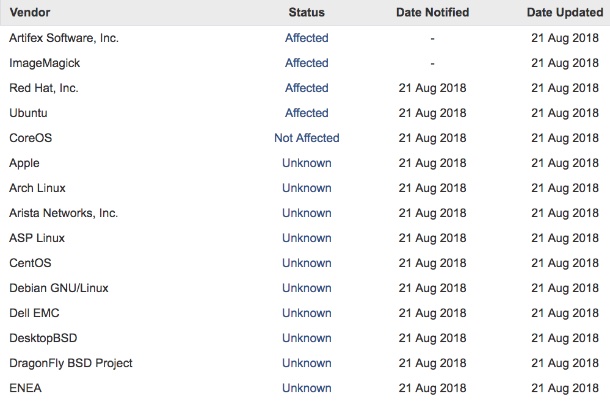Open Ubuntu's Affected status link
Image resolution: width=610 pixels, height=402 pixels.
(307, 113)
